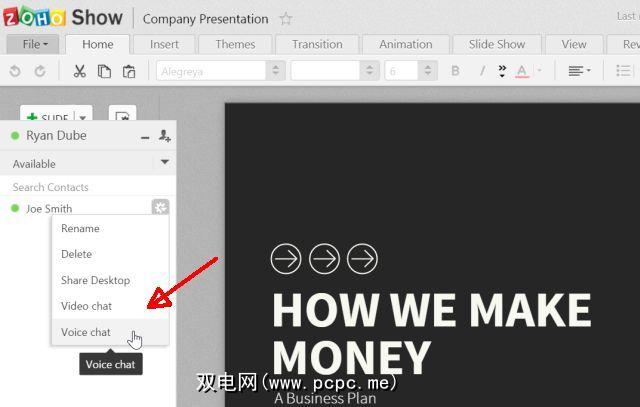Open the Animation tab

coord(406,44)
